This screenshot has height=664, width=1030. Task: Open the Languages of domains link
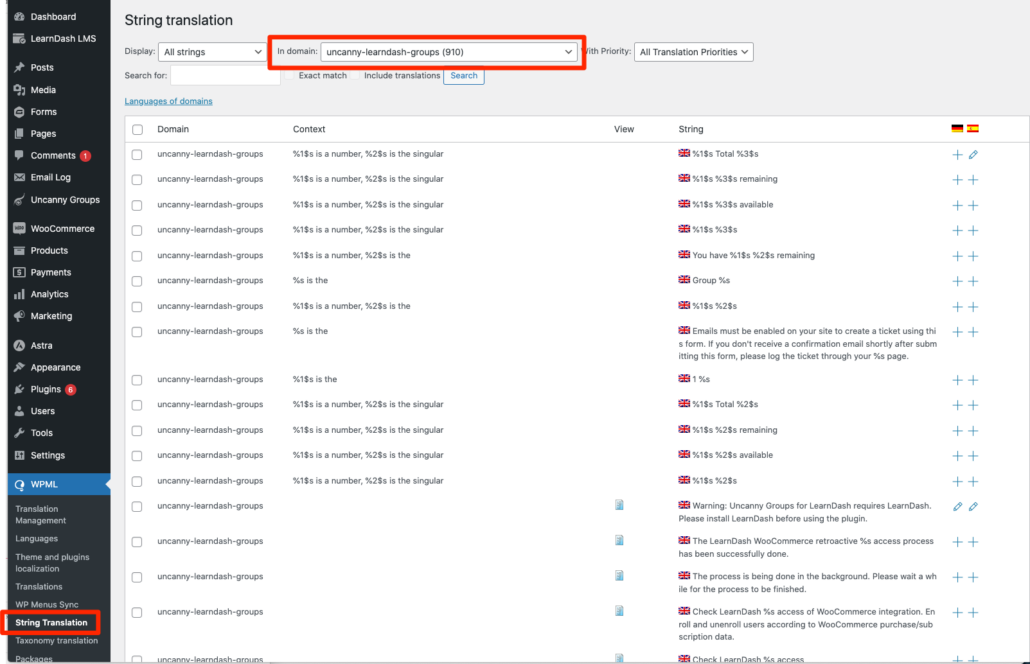[167, 101]
